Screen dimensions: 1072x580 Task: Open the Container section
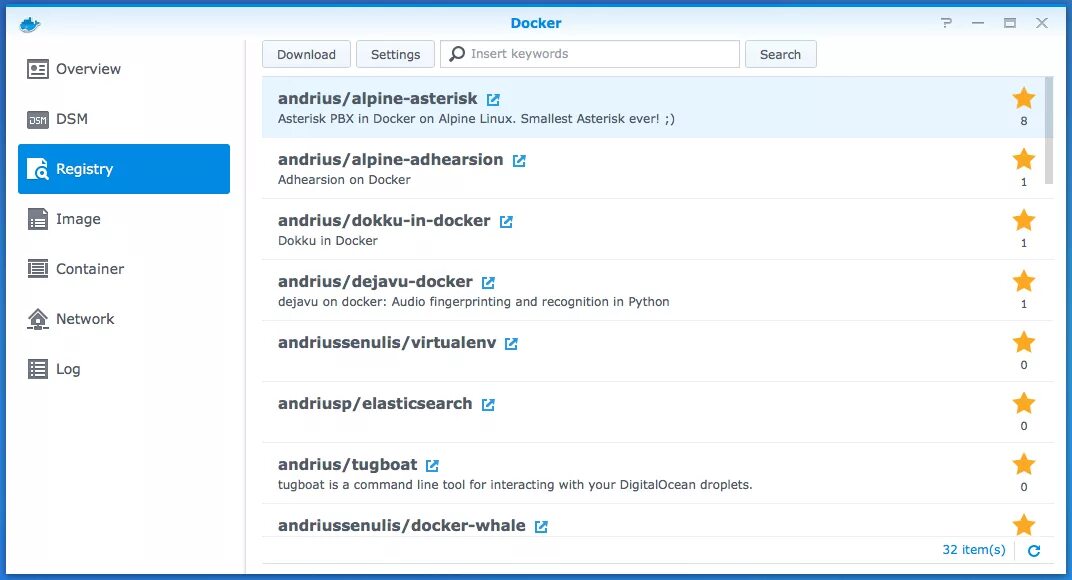pyautogui.click(x=124, y=269)
